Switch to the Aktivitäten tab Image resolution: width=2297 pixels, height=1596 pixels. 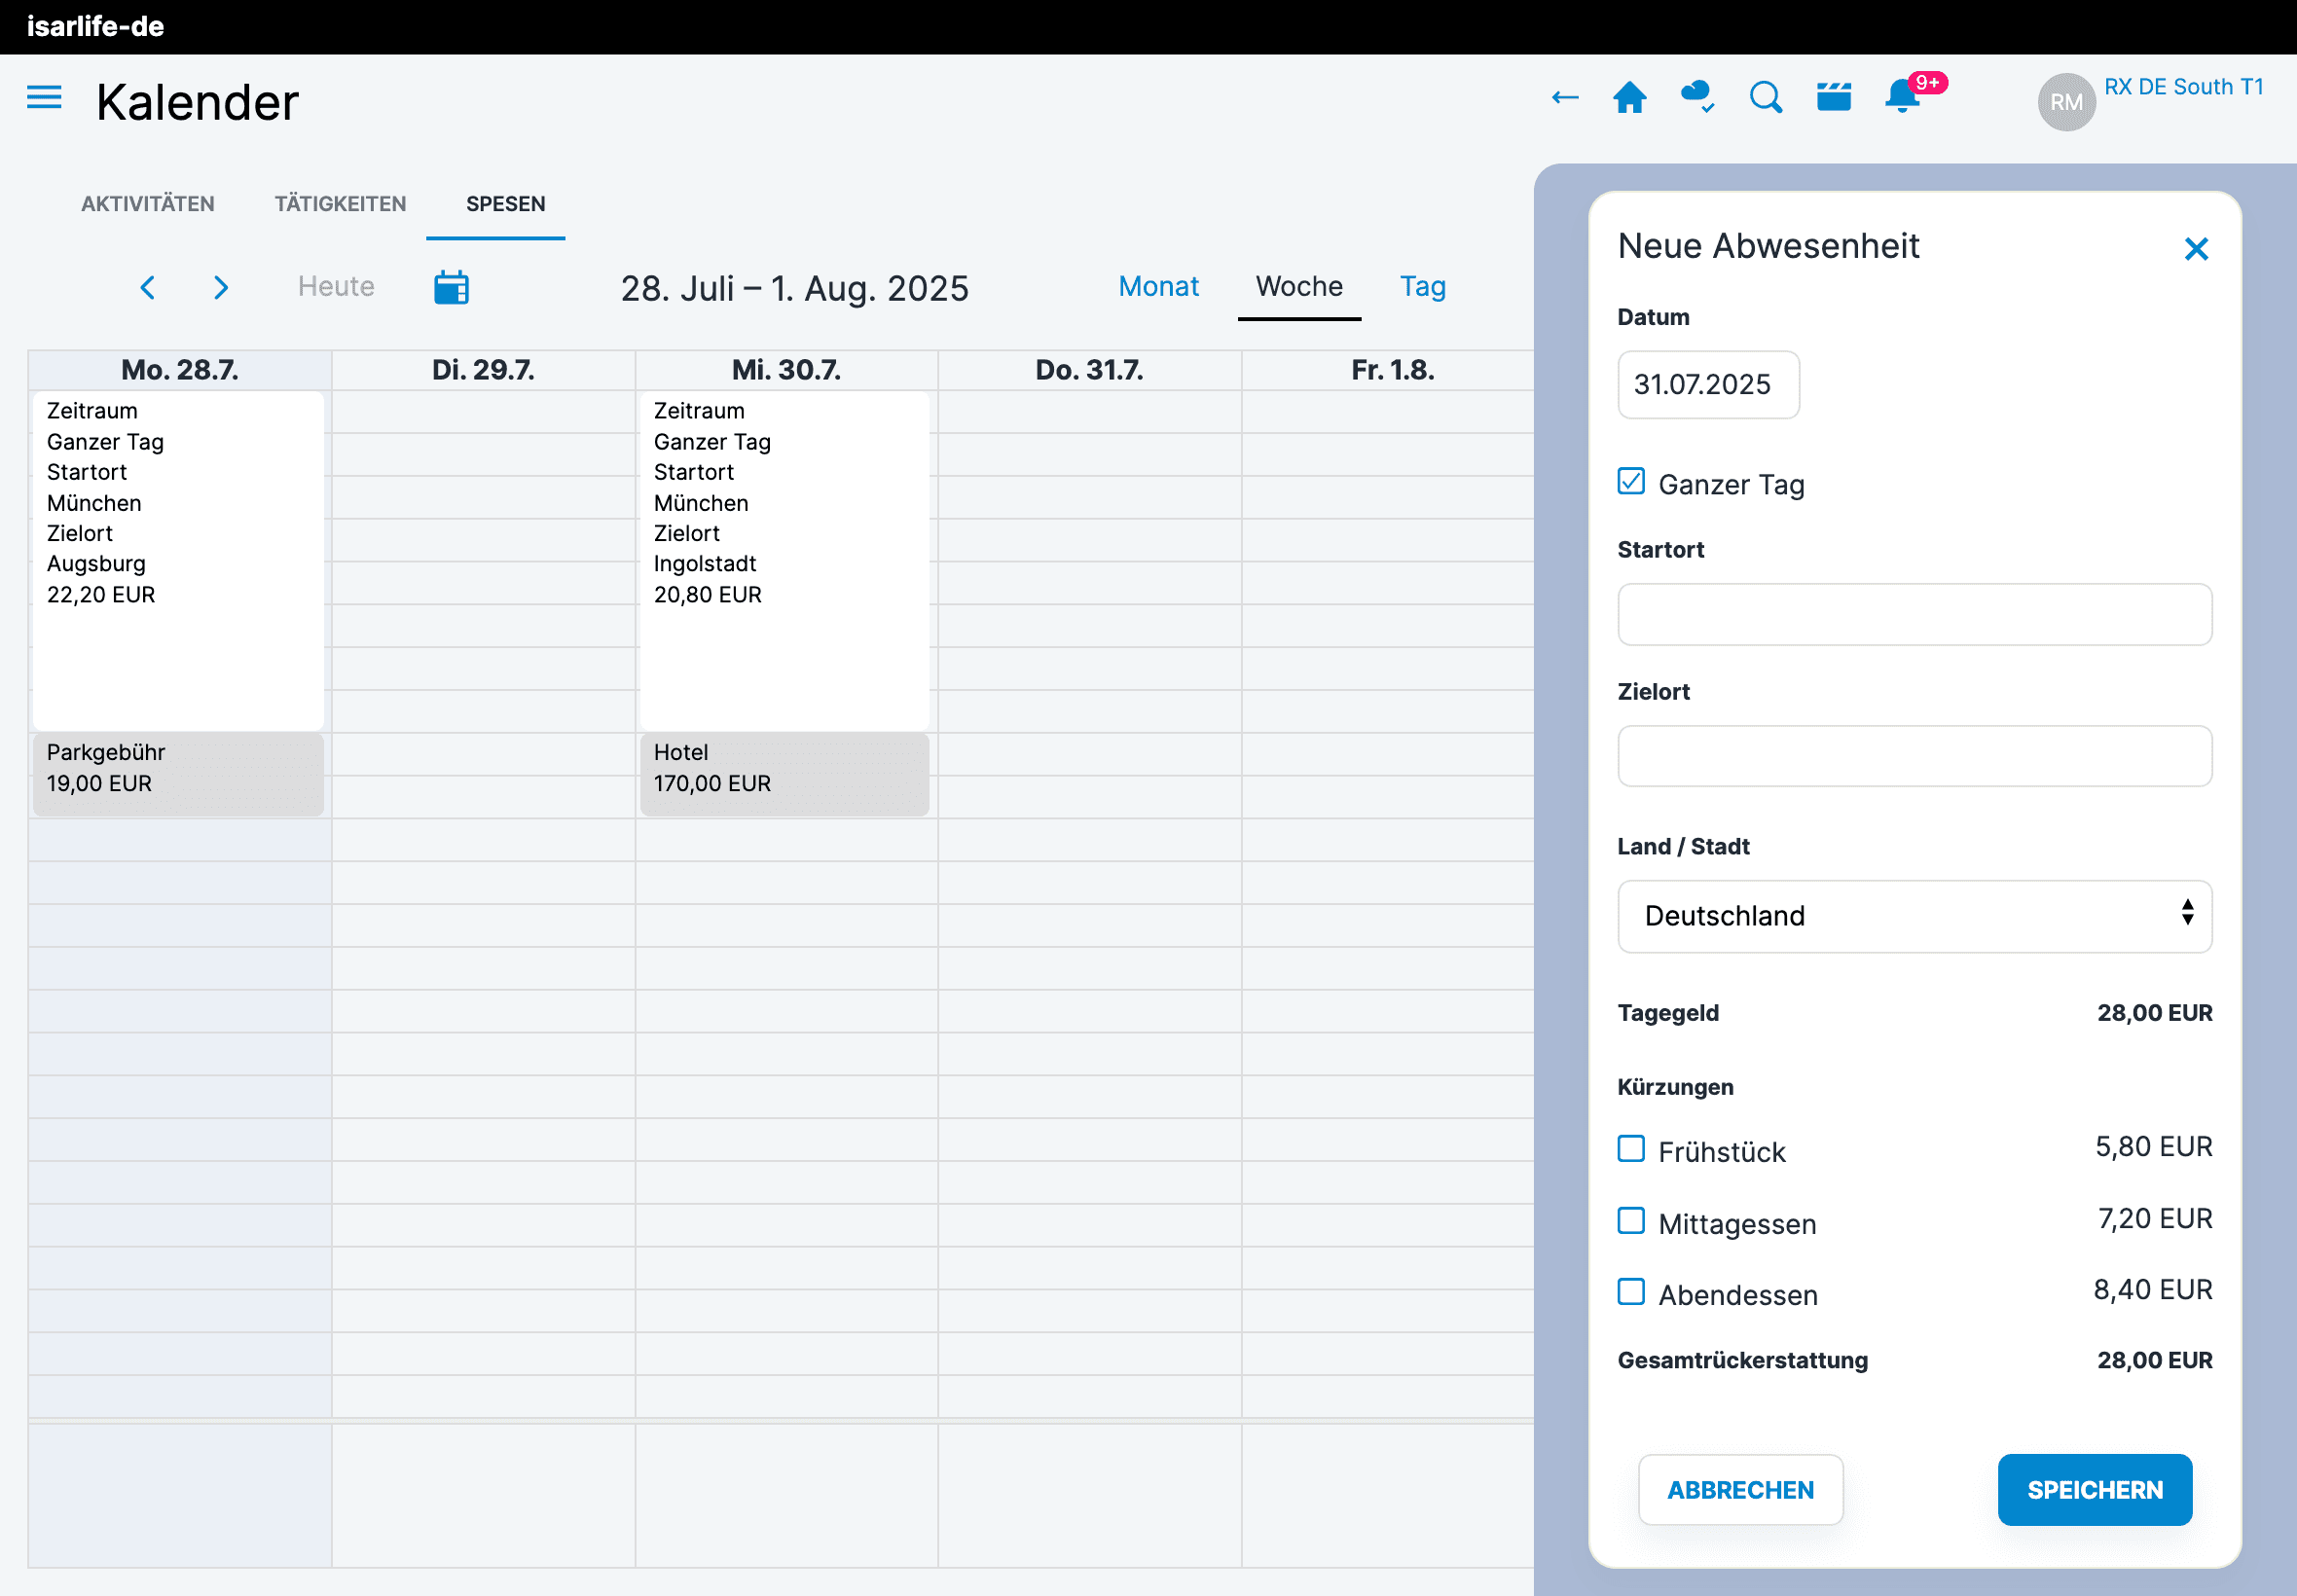[x=148, y=204]
